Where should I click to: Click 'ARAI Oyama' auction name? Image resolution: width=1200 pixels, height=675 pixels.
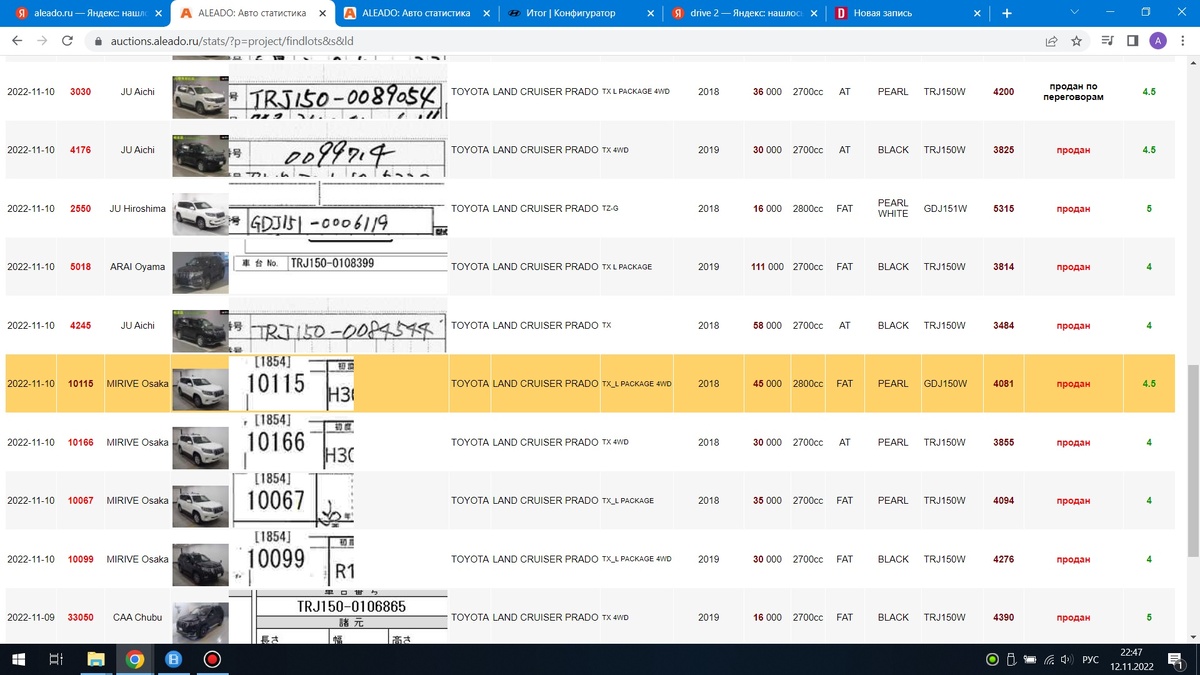137,267
